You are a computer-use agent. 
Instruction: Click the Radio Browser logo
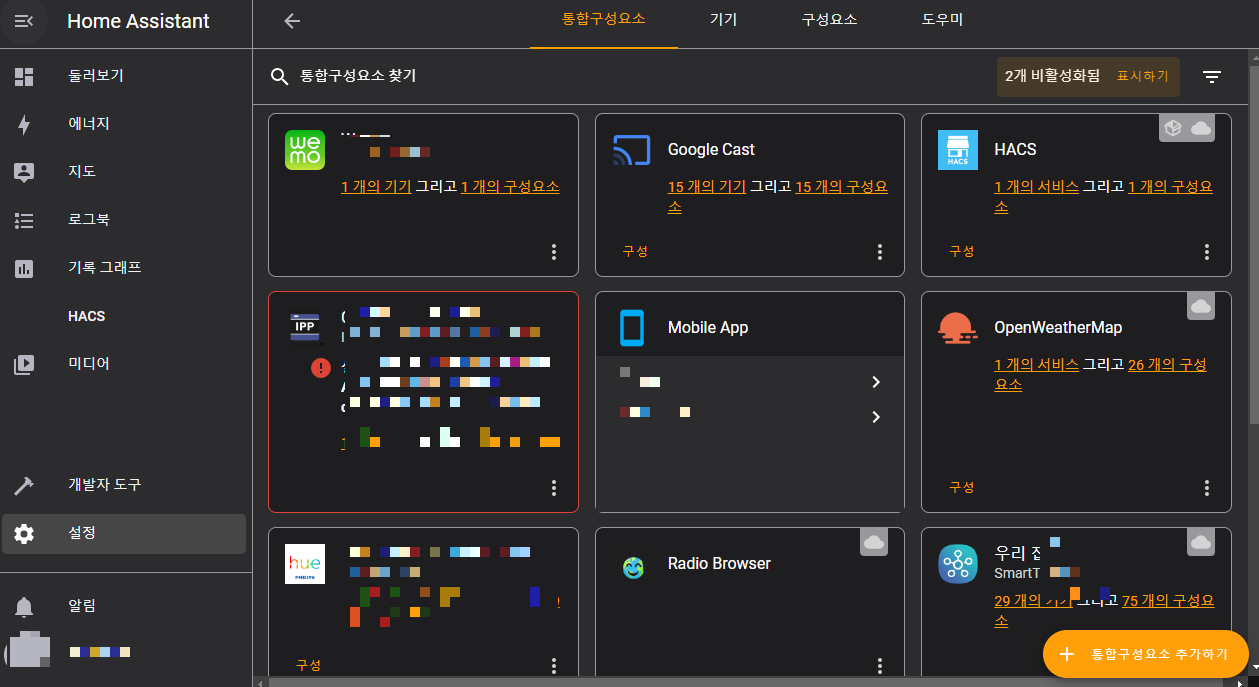632,568
